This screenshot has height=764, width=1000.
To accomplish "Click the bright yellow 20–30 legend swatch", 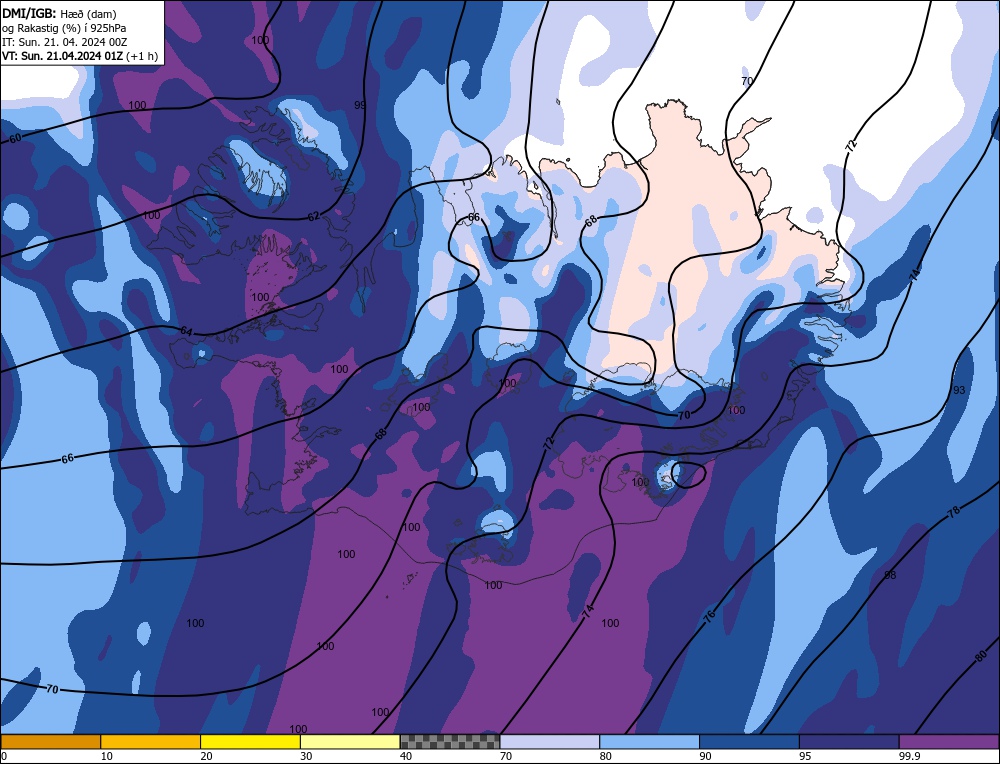I will click(250, 742).
